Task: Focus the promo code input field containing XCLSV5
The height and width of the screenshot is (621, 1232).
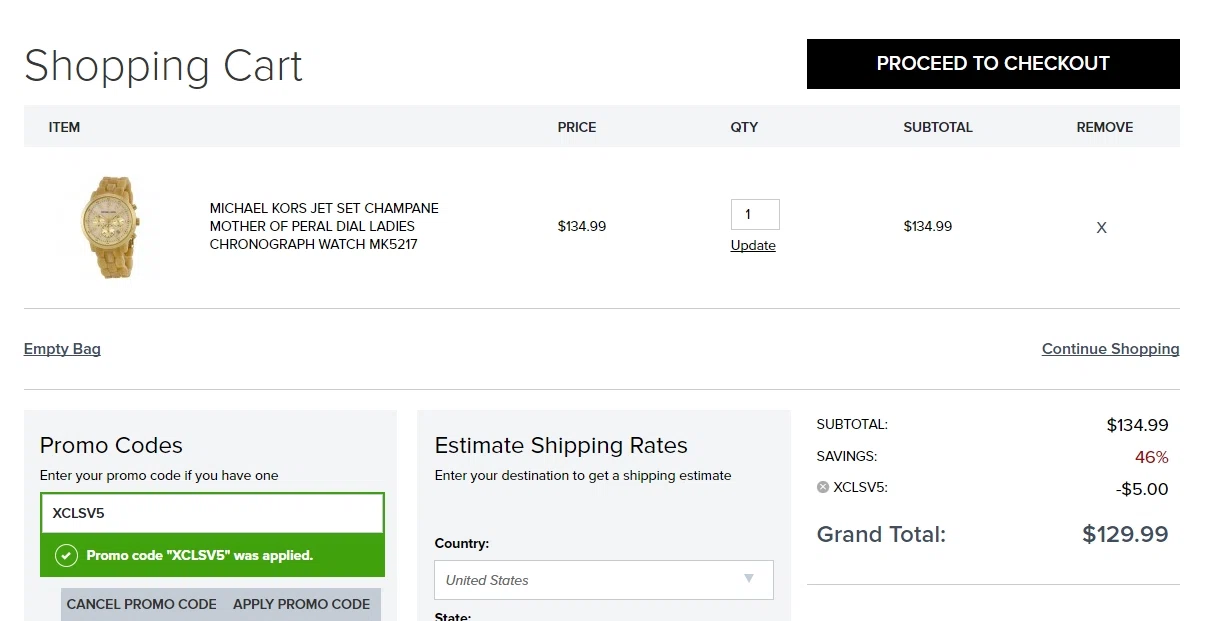Action: 212,513
